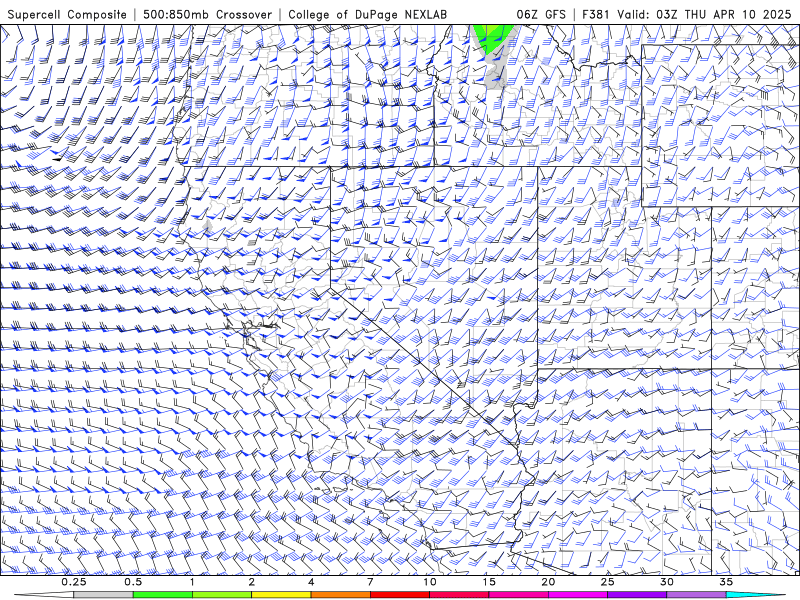Click the "06Z GFS" model run label
800x600 pixels.
click(541, 14)
